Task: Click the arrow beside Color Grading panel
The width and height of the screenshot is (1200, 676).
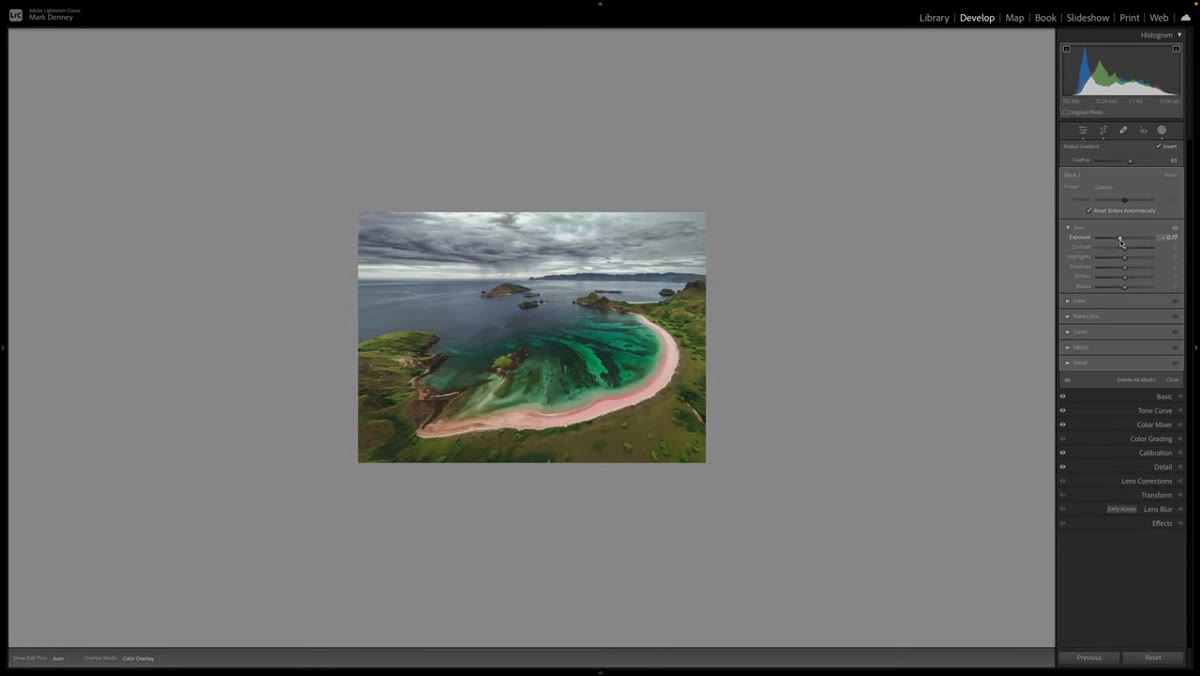Action: (x=1180, y=439)
